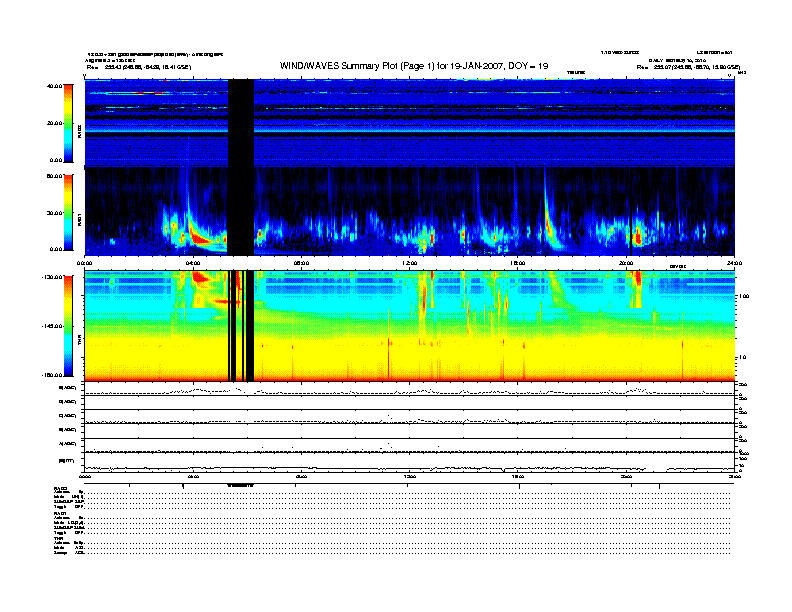Click the WIND/WAVES Summary Plot title
The width and height of the screenshot is (792, 612).
point(414,66)
